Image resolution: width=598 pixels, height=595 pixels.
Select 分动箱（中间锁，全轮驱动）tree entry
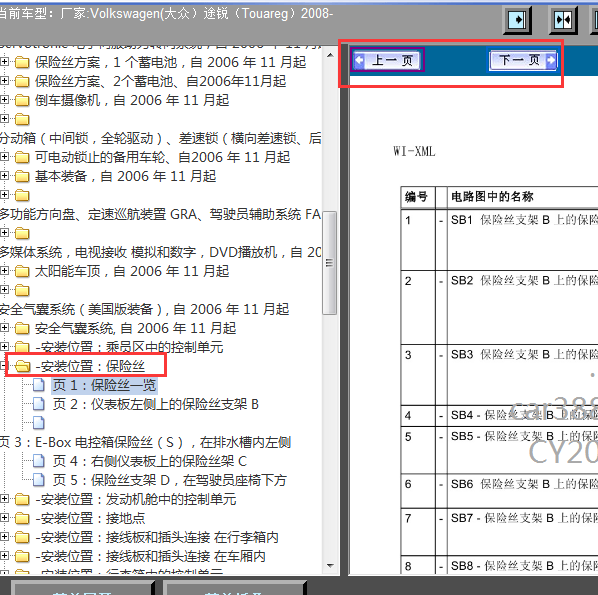[x=160, y=138]
